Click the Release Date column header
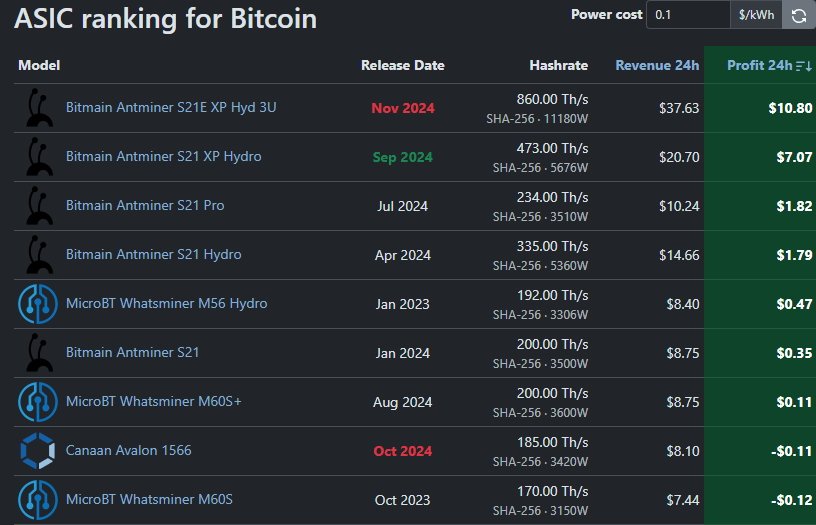816x525 pixels. point(403,66)
